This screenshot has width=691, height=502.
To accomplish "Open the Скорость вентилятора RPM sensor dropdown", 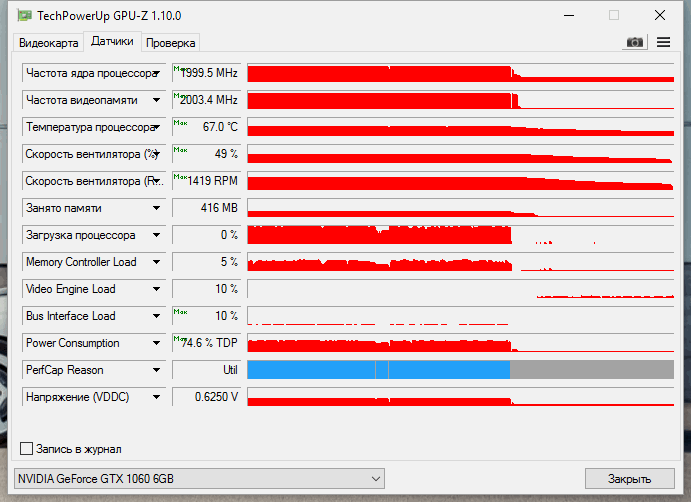I will coord(156,181).
